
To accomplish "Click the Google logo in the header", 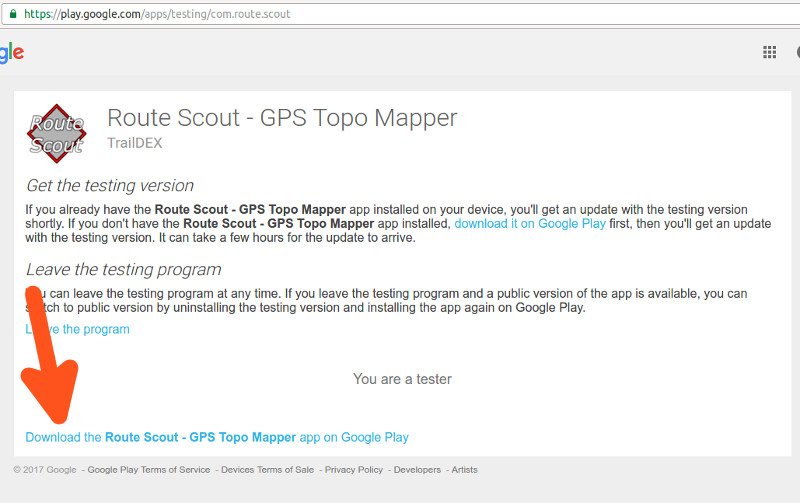I will 11,53.
